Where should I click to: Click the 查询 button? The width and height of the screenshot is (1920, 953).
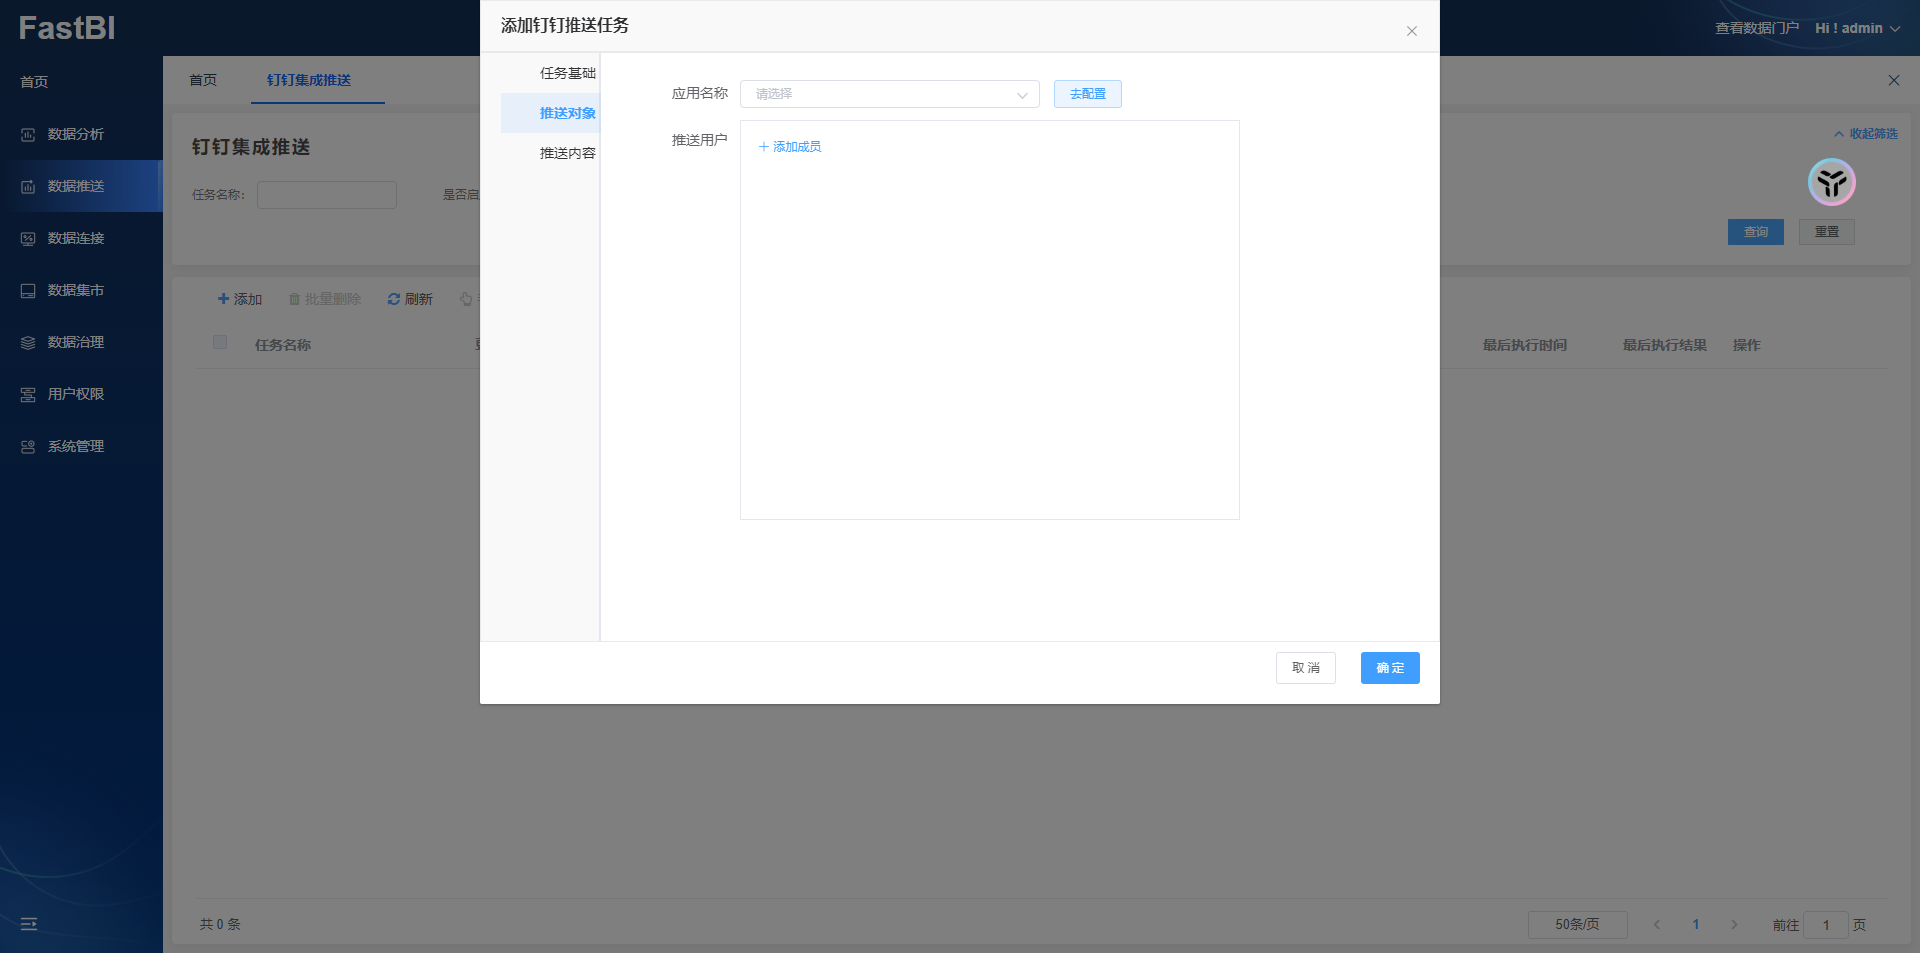click(1756, 232)
